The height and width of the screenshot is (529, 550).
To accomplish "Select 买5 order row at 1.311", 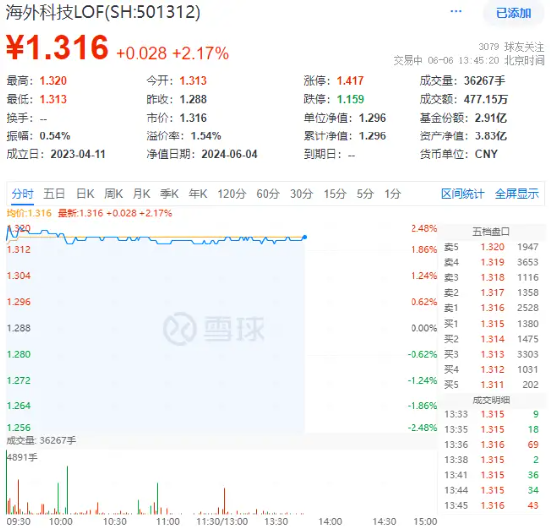I will (x=491, y=385).
